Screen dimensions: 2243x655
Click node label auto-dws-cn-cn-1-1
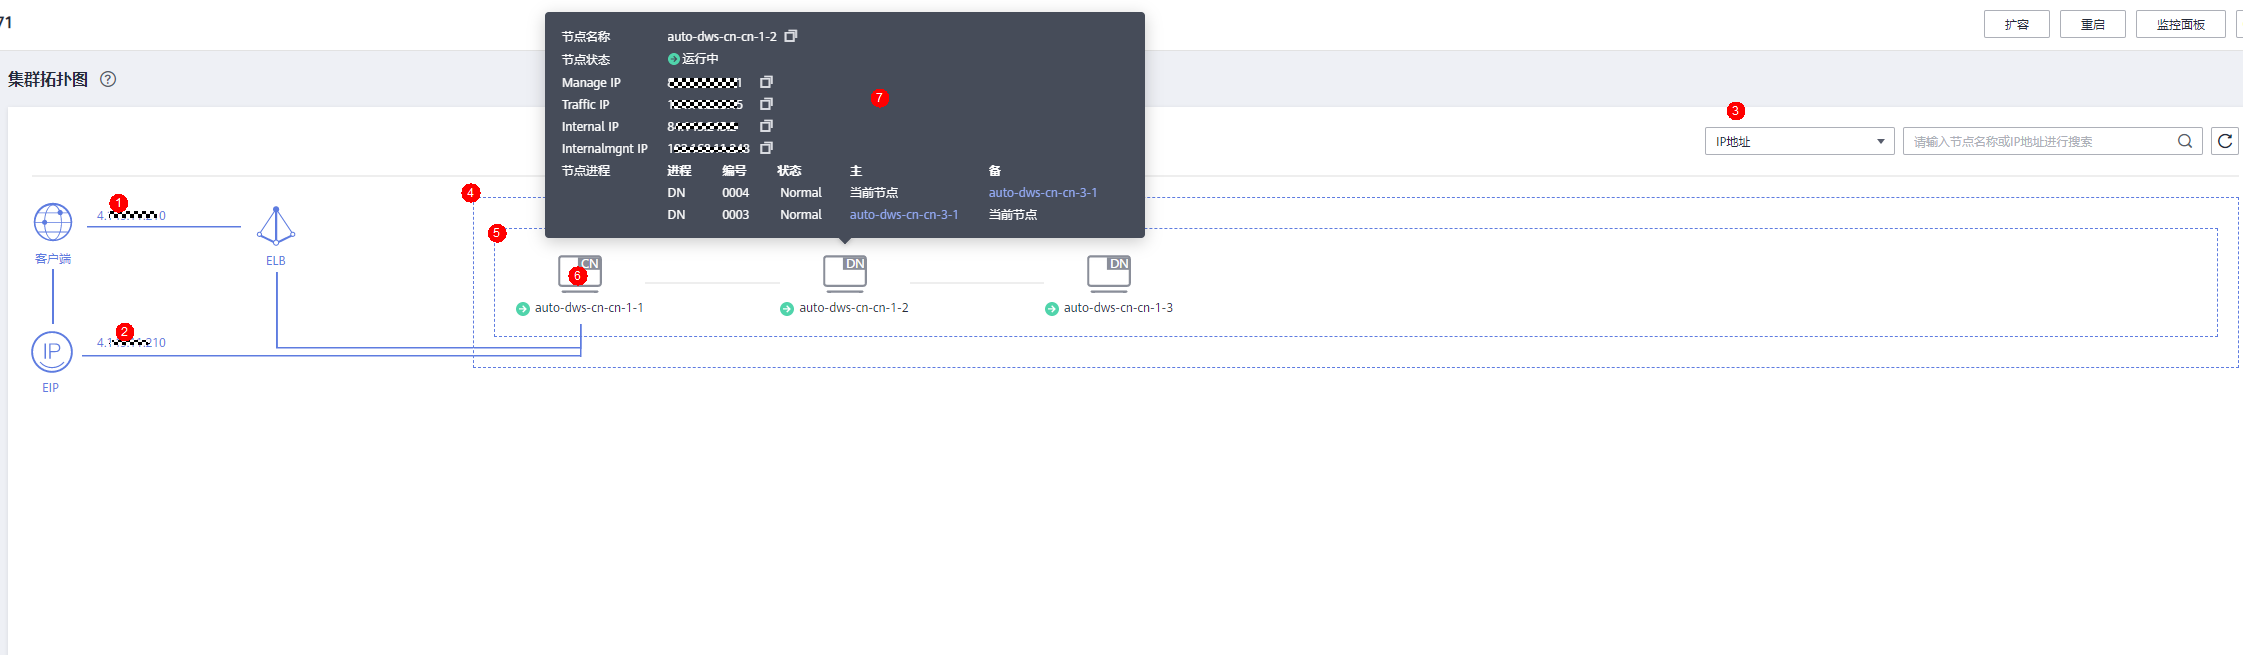pyautogui.click(x=589, y=308)
